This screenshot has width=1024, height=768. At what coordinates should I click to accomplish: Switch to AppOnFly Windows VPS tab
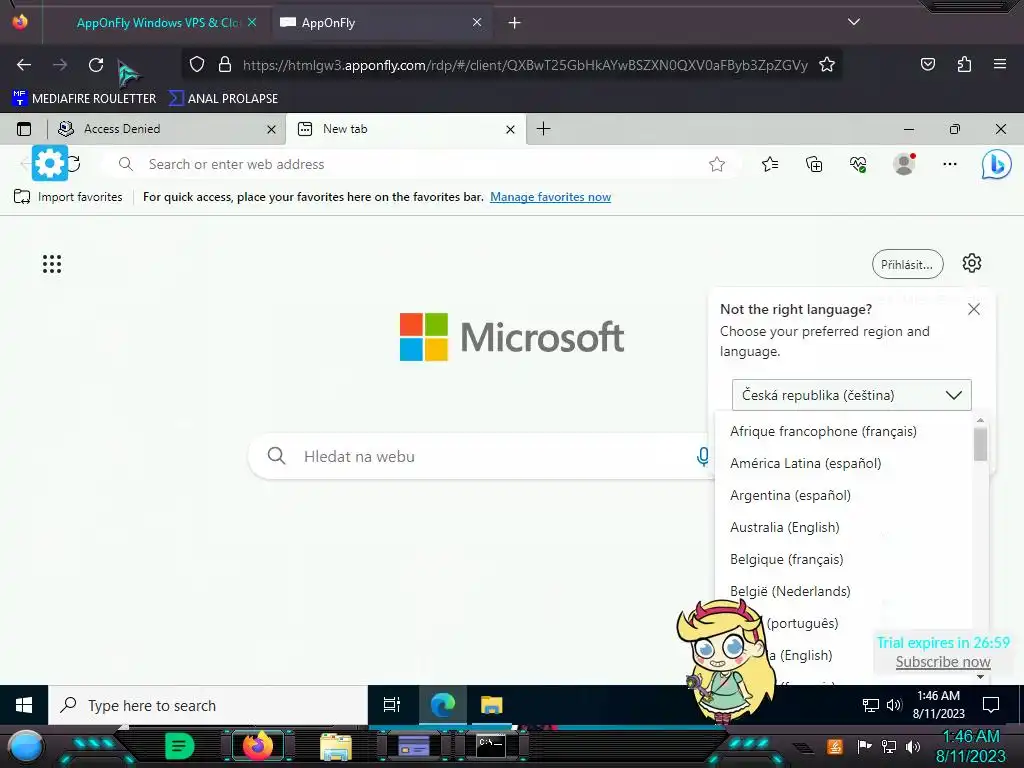pyautogui.click(x=158, y=23)
